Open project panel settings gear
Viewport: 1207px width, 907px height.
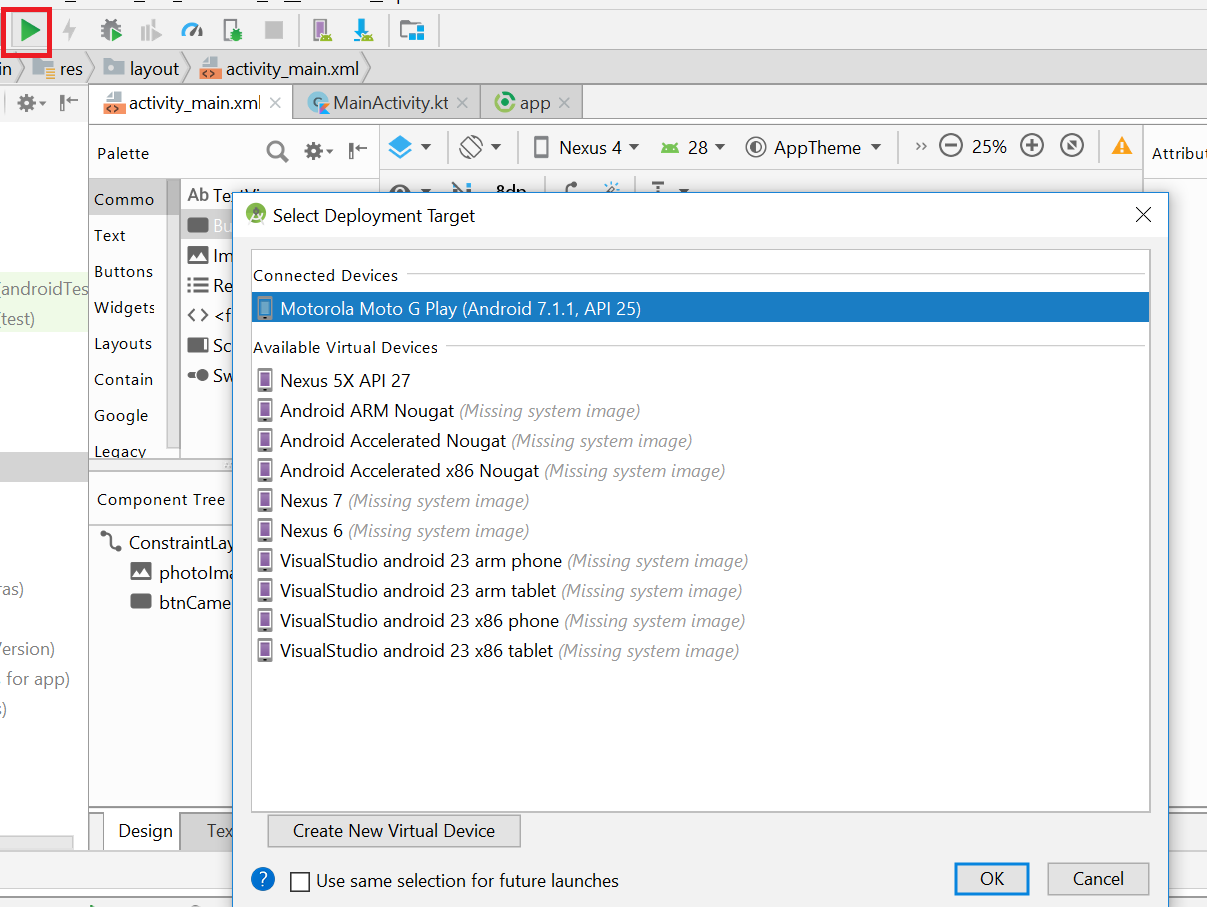click(32, 103)
